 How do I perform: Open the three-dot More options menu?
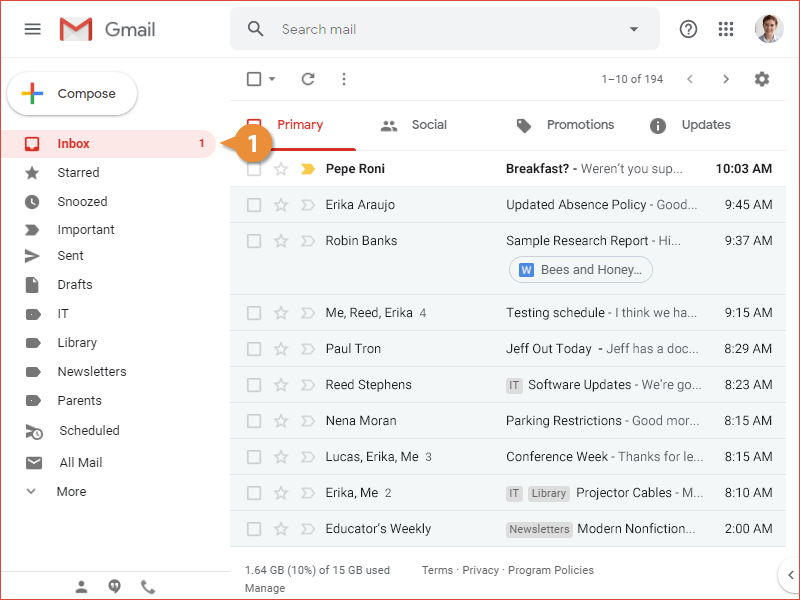click(x=344, y=79)
